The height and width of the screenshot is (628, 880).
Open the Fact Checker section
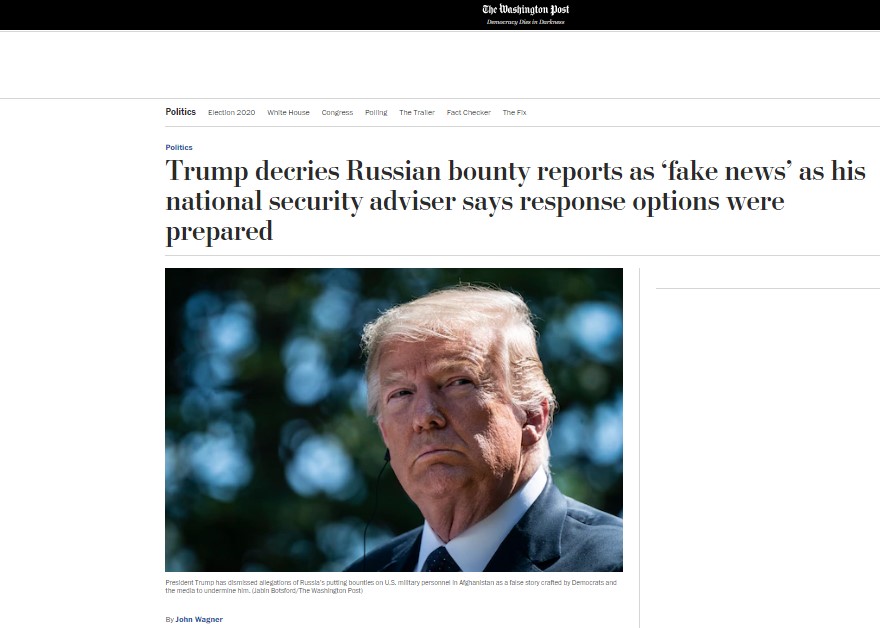(468, 112)
